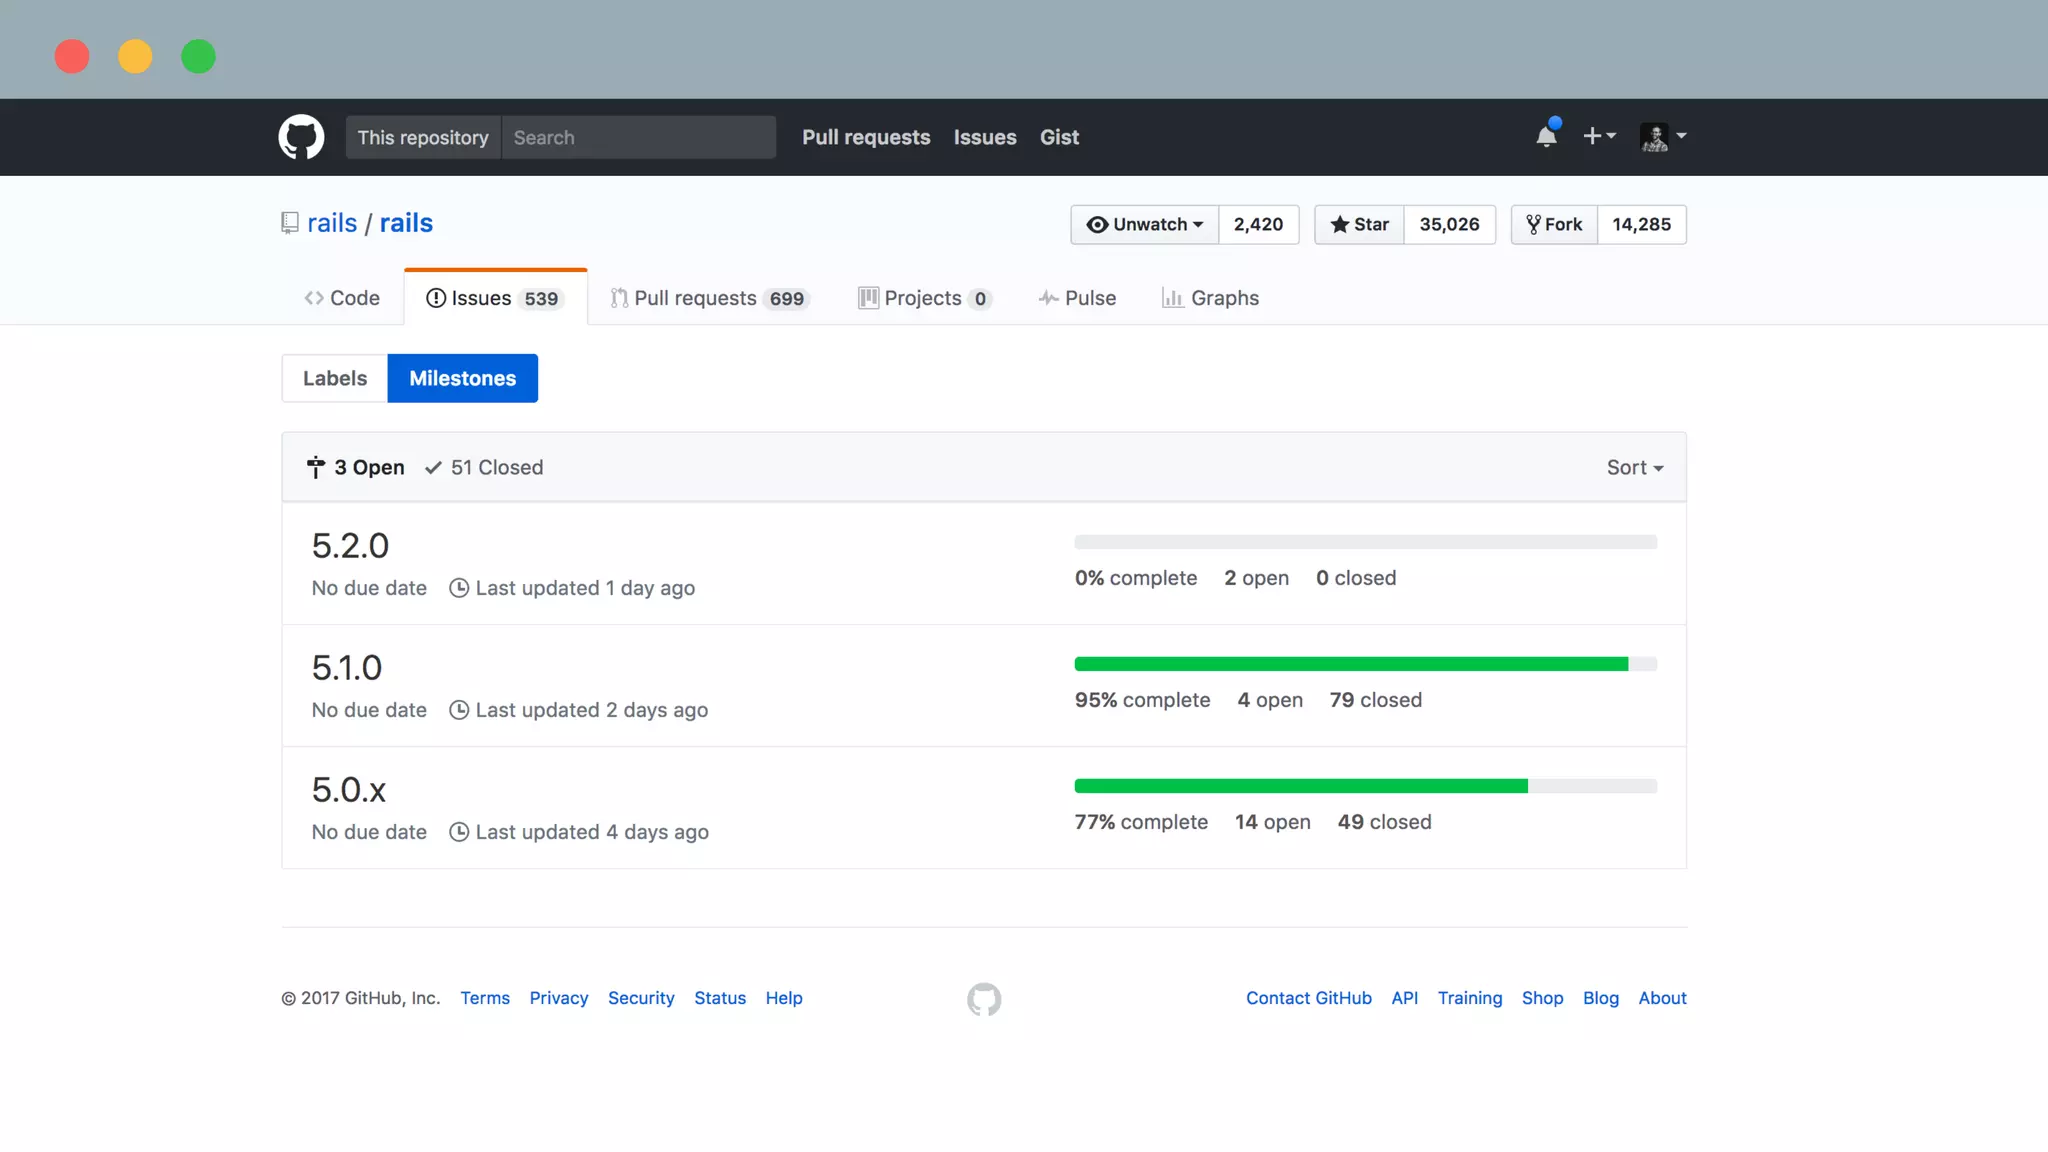Switch to the Labels view
Viewport: 2048px width, 1152px height.
point(334,378)
